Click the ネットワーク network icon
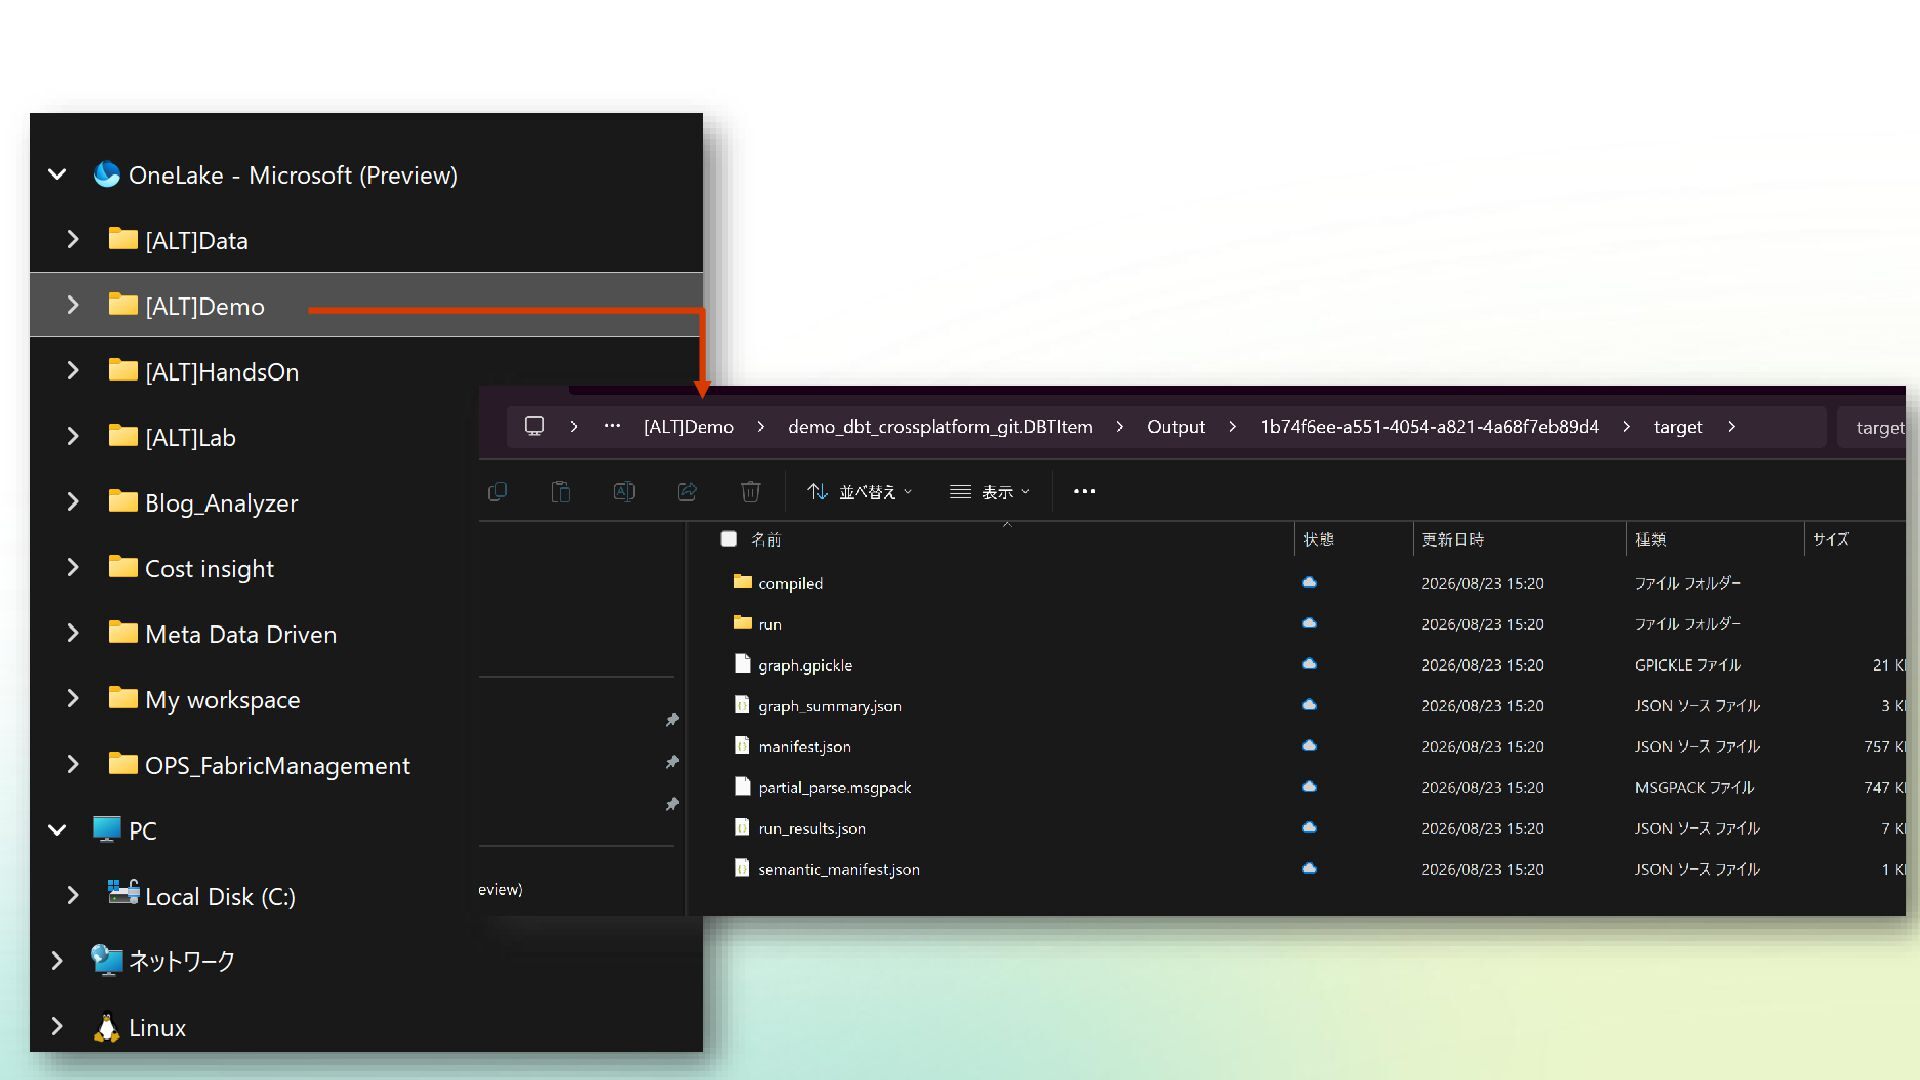 [x=107, y=960]
